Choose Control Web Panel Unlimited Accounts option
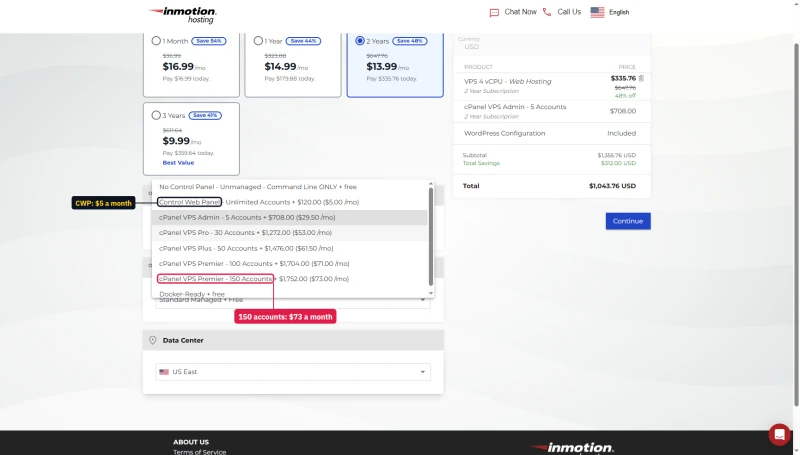Image resolution: width=800 pixels, height=455 pixels. click(289, 202)
